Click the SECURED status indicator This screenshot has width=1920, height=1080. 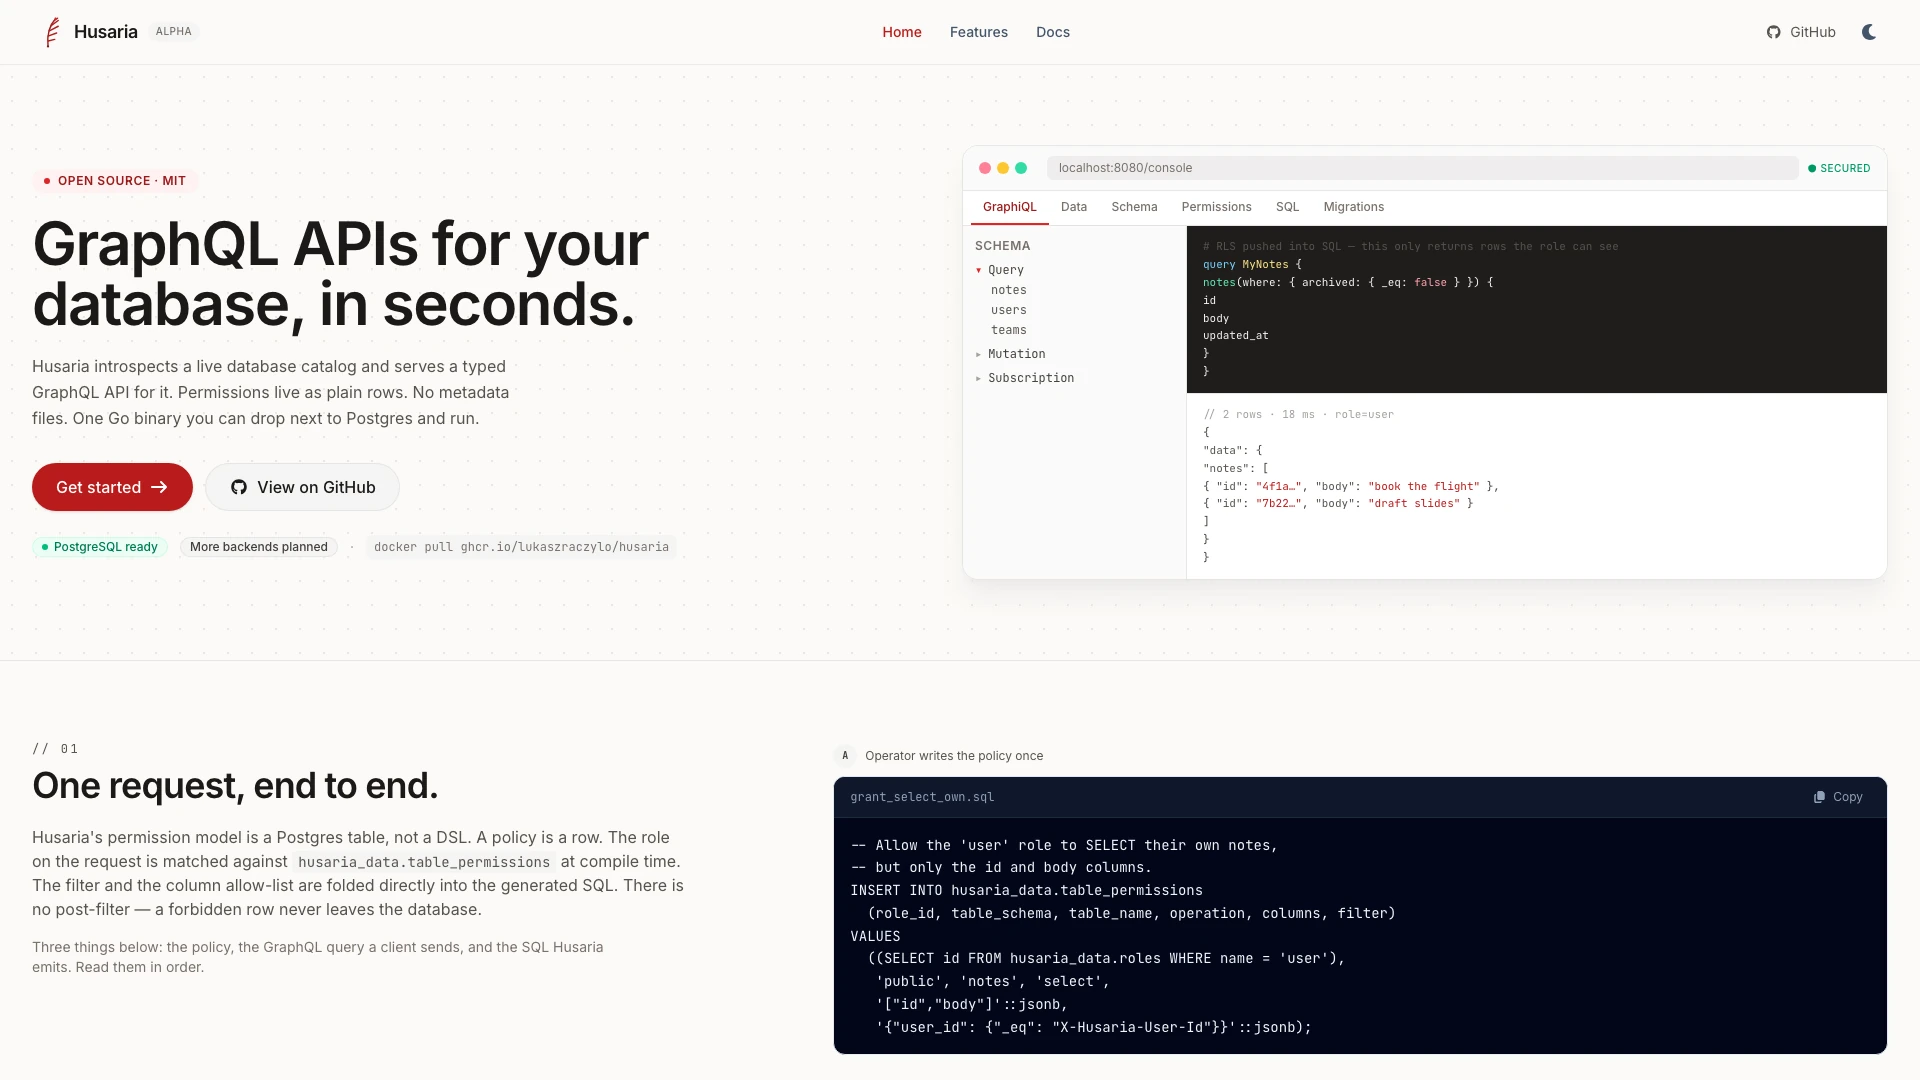tap(1839, 168)
